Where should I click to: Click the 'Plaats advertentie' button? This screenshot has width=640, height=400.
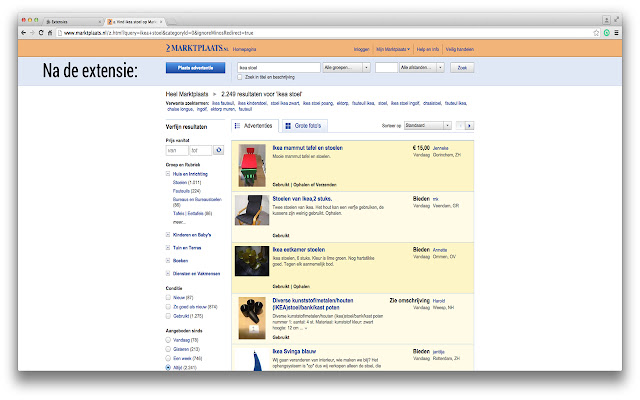click(195, 68)
